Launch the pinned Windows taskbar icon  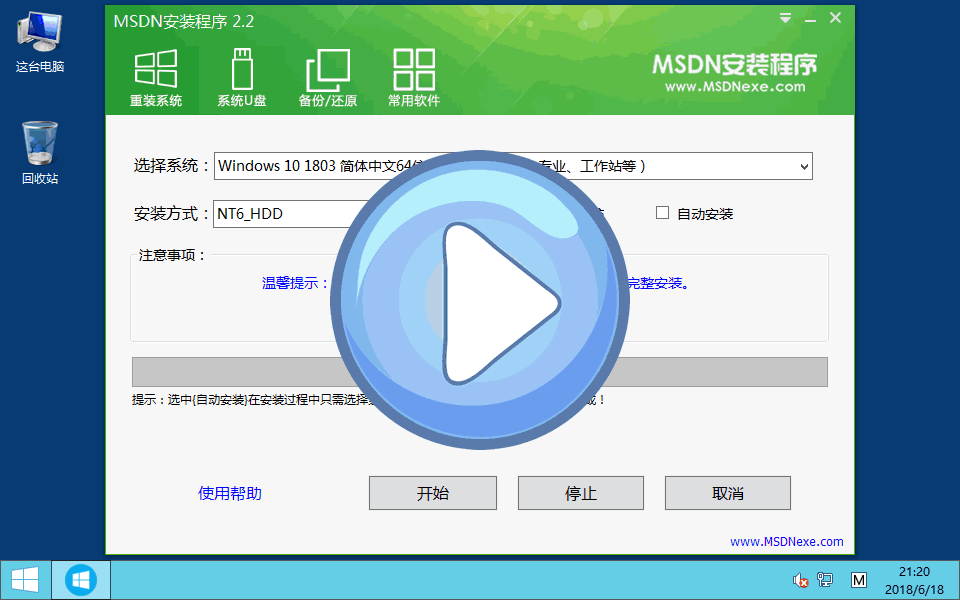(80, 580)
